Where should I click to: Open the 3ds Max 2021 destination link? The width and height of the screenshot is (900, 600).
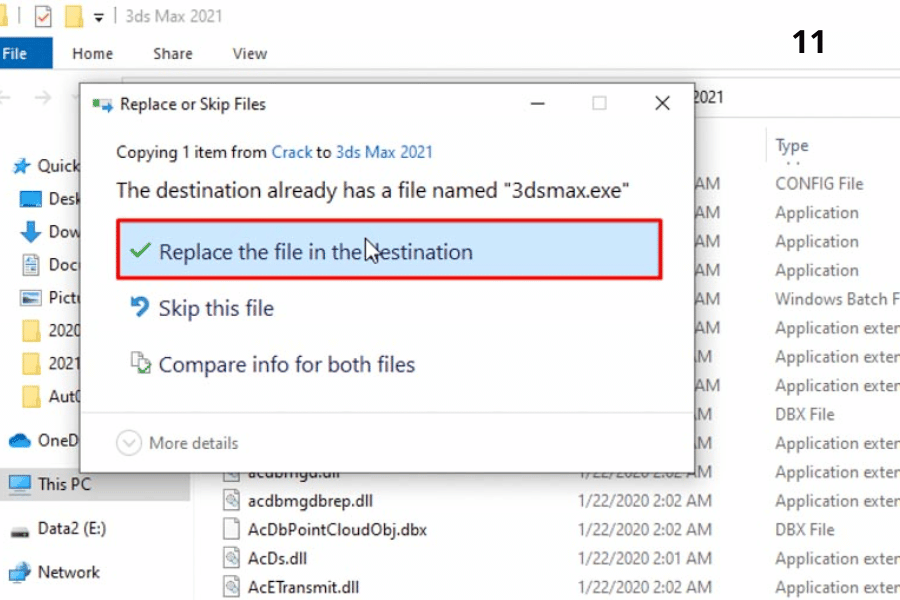tap(384, 152)
